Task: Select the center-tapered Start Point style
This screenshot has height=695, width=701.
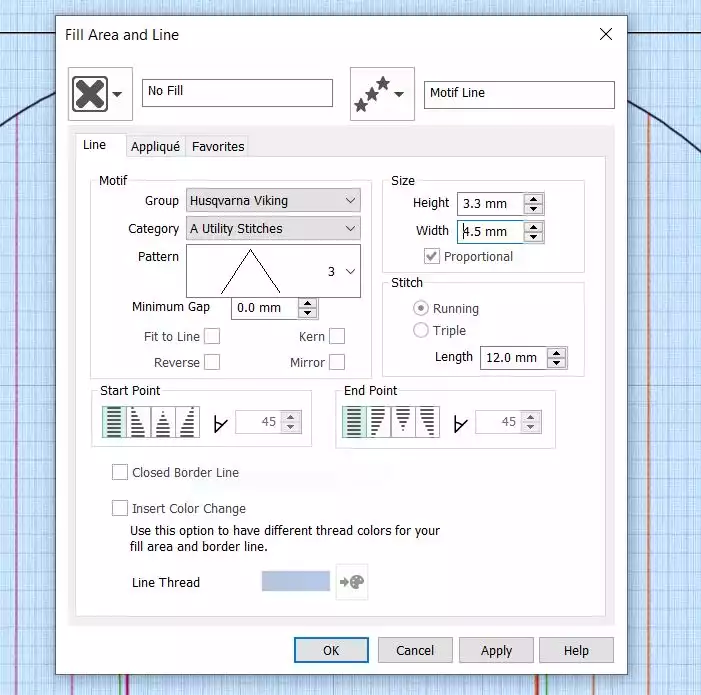Action: coord(163,422)
